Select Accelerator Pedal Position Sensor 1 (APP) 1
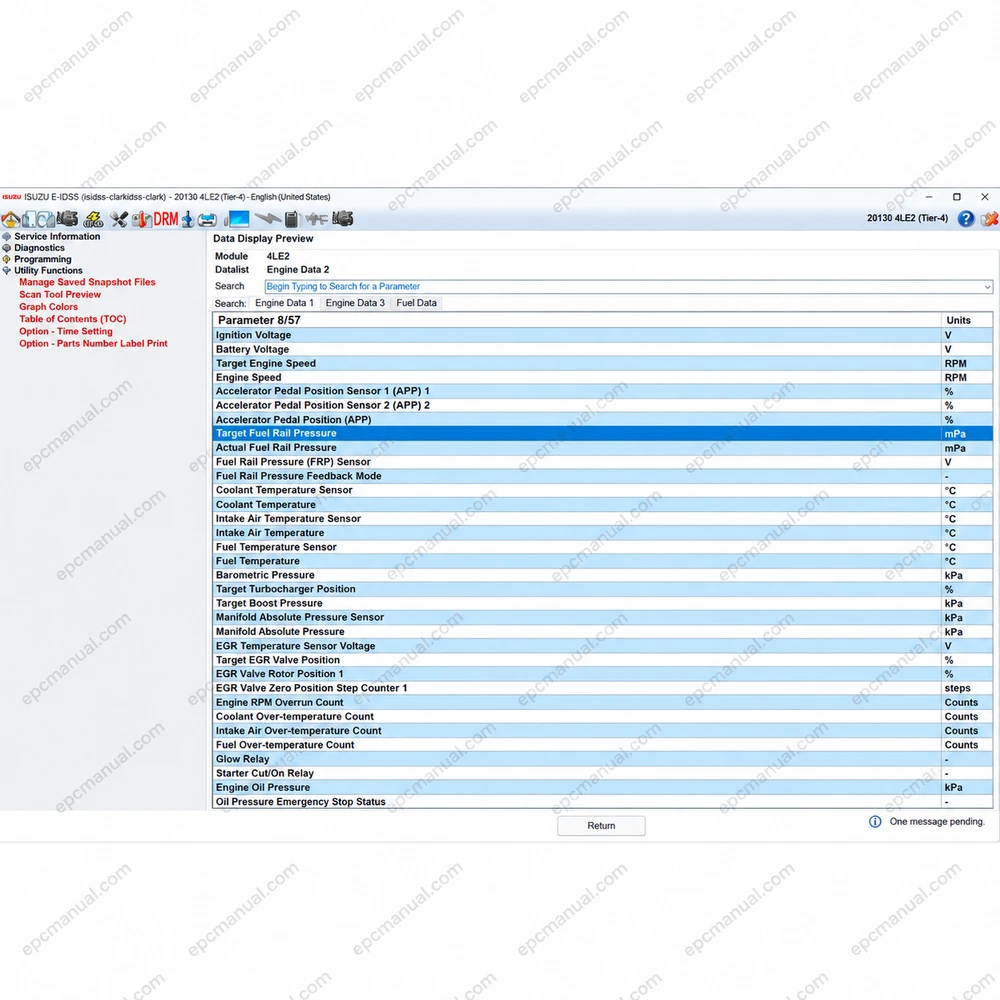 602,391
